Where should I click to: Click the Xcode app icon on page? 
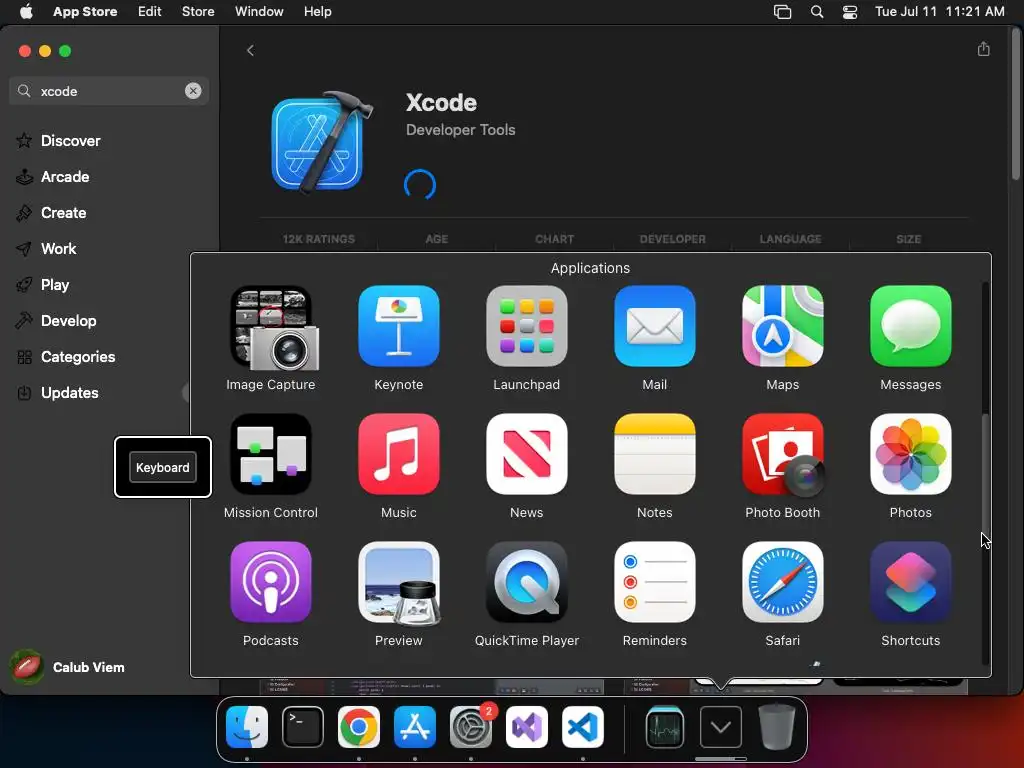pyautogui.click(x=322, y=143)
